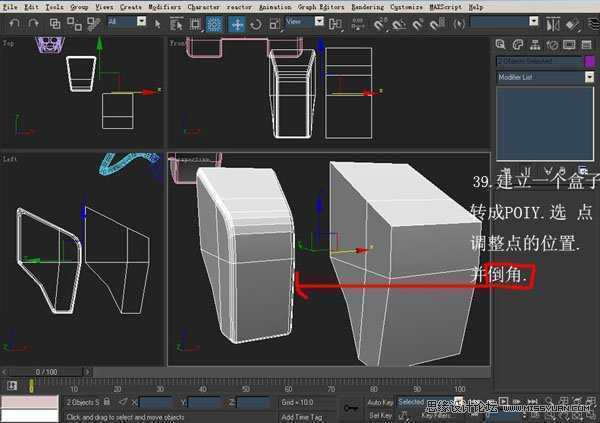This screenshot has width=600, height=423.
Task: Switch to the Motion command panel tab
Action: (552, 44)
